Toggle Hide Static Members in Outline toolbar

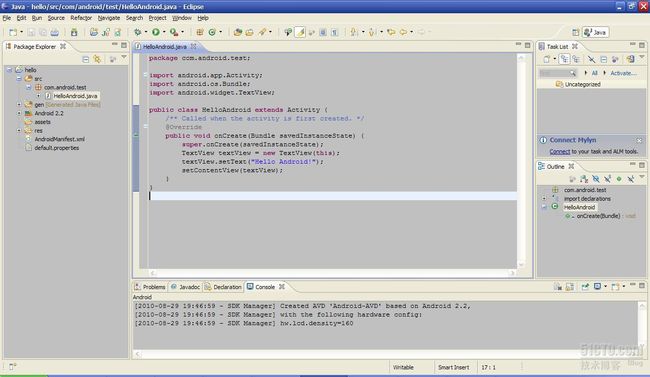(x=607, y=179)
